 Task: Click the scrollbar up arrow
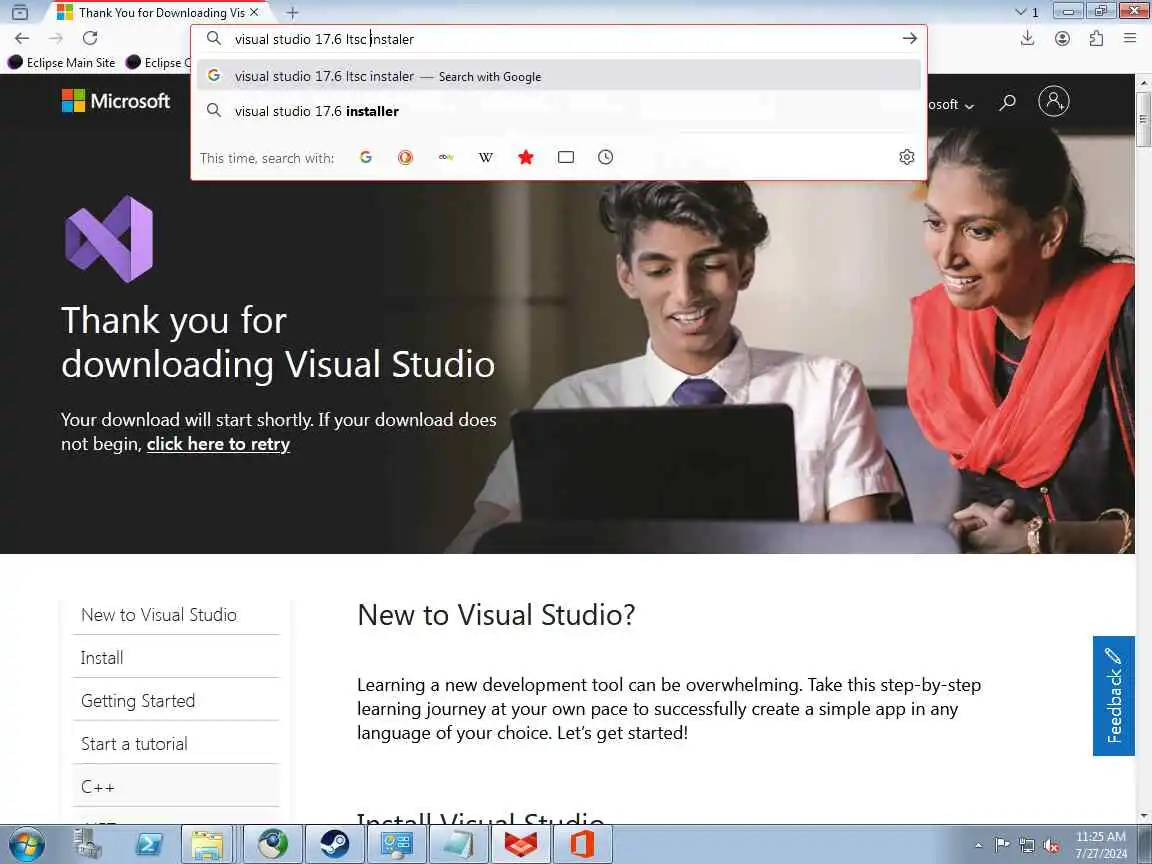(1144, 81)
